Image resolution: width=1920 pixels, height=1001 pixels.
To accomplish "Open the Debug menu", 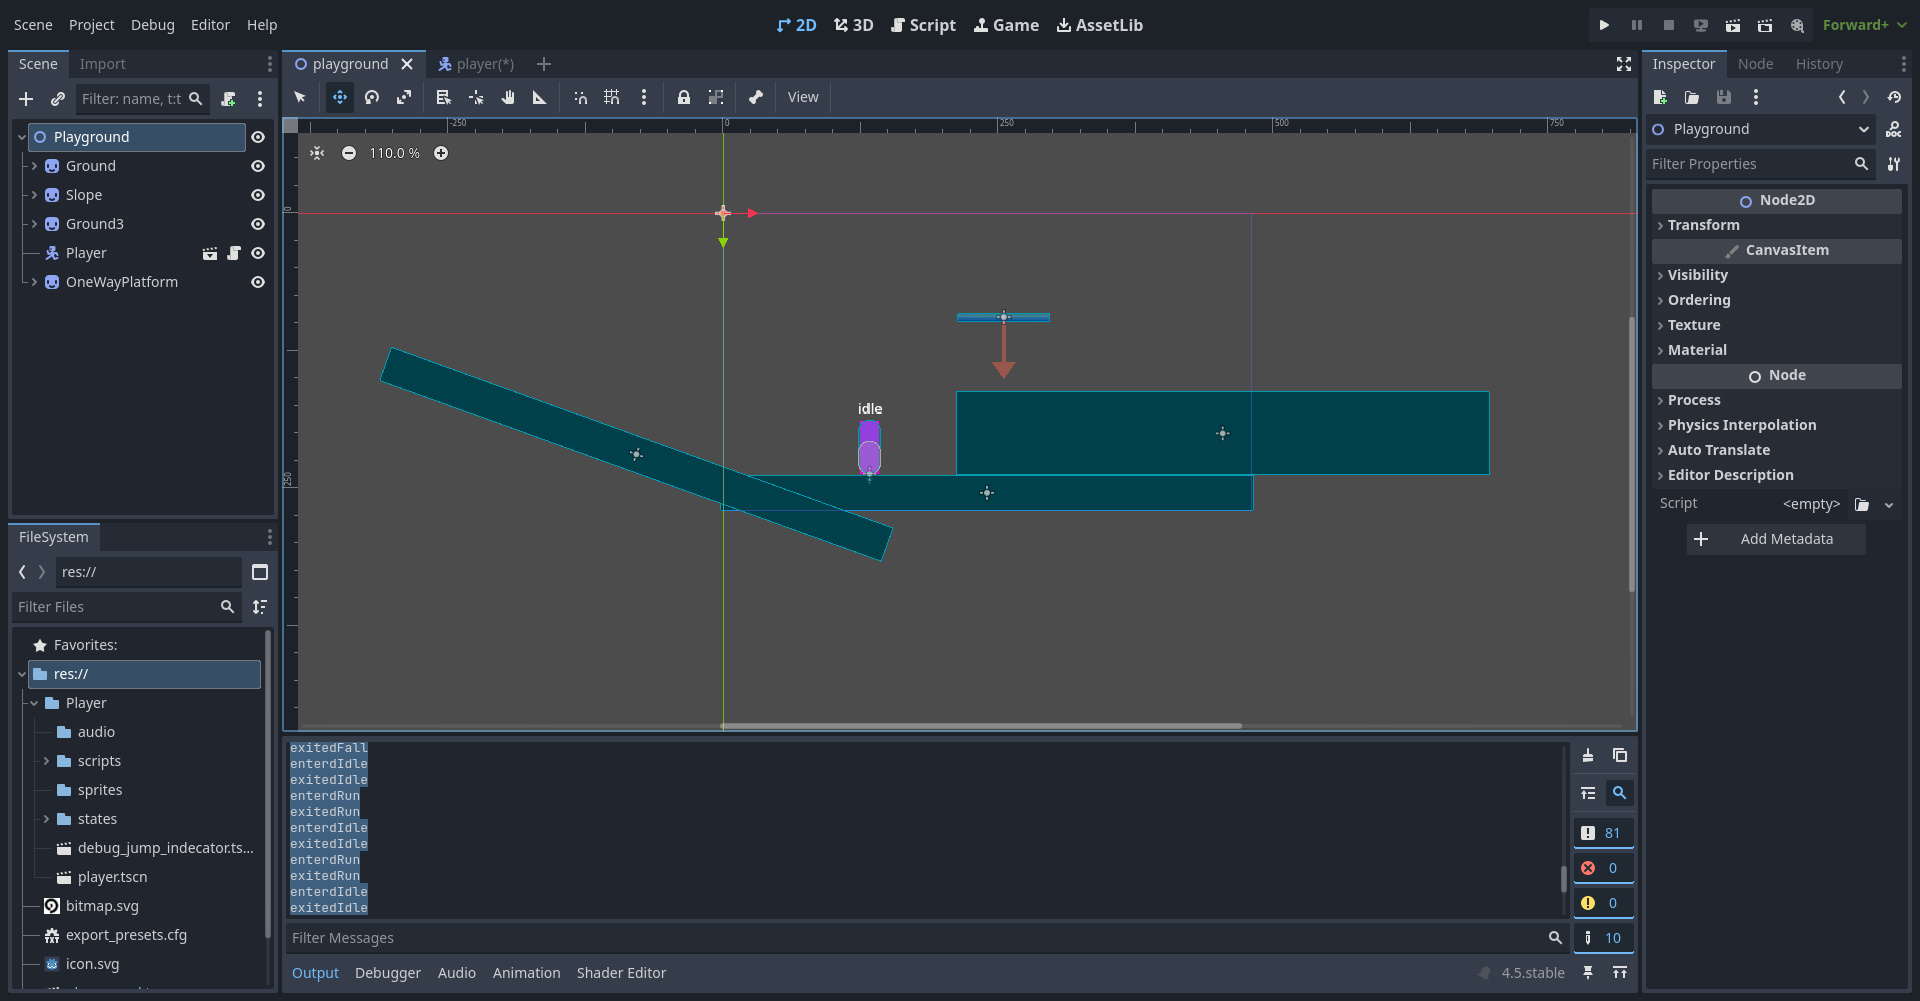I will pos(152,25).
